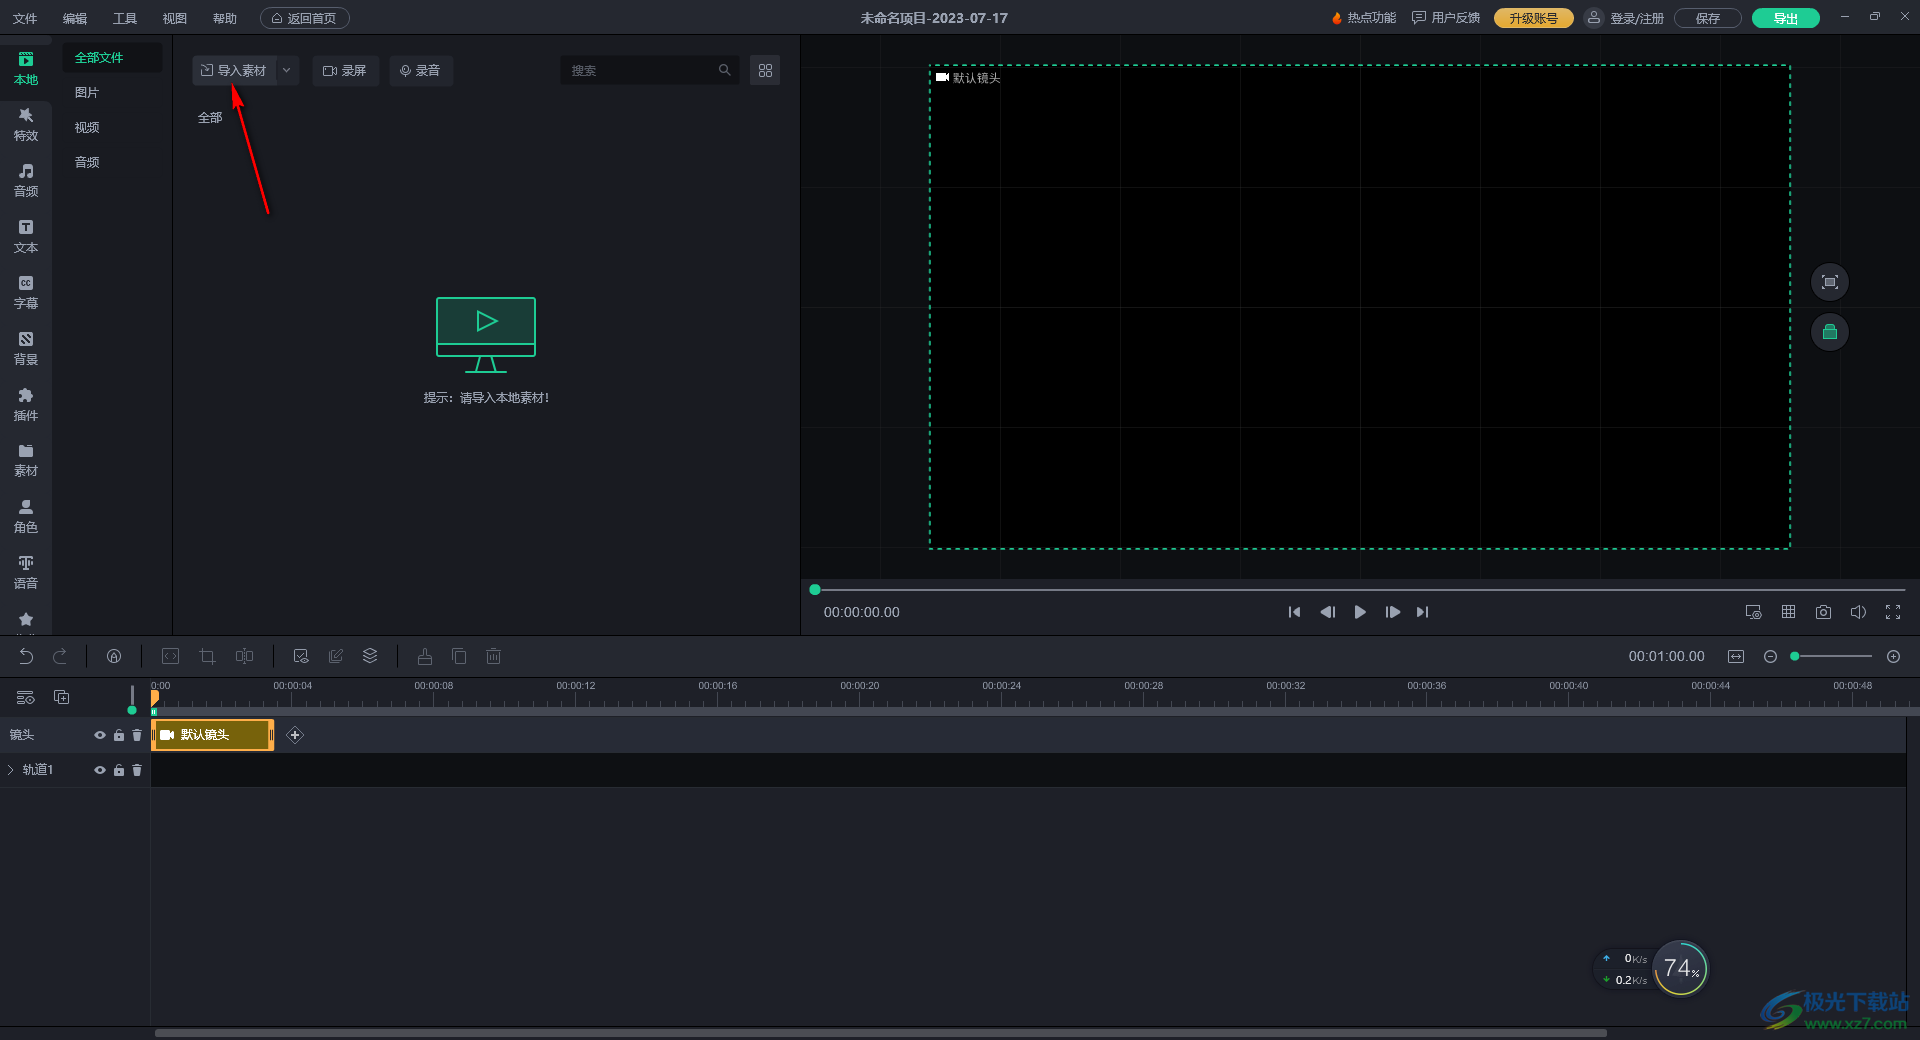Click the fit-to-canvas icon beside preview
Image resolution: width=1920 pixels, height=1040 pixels.
coord(1830,282)
